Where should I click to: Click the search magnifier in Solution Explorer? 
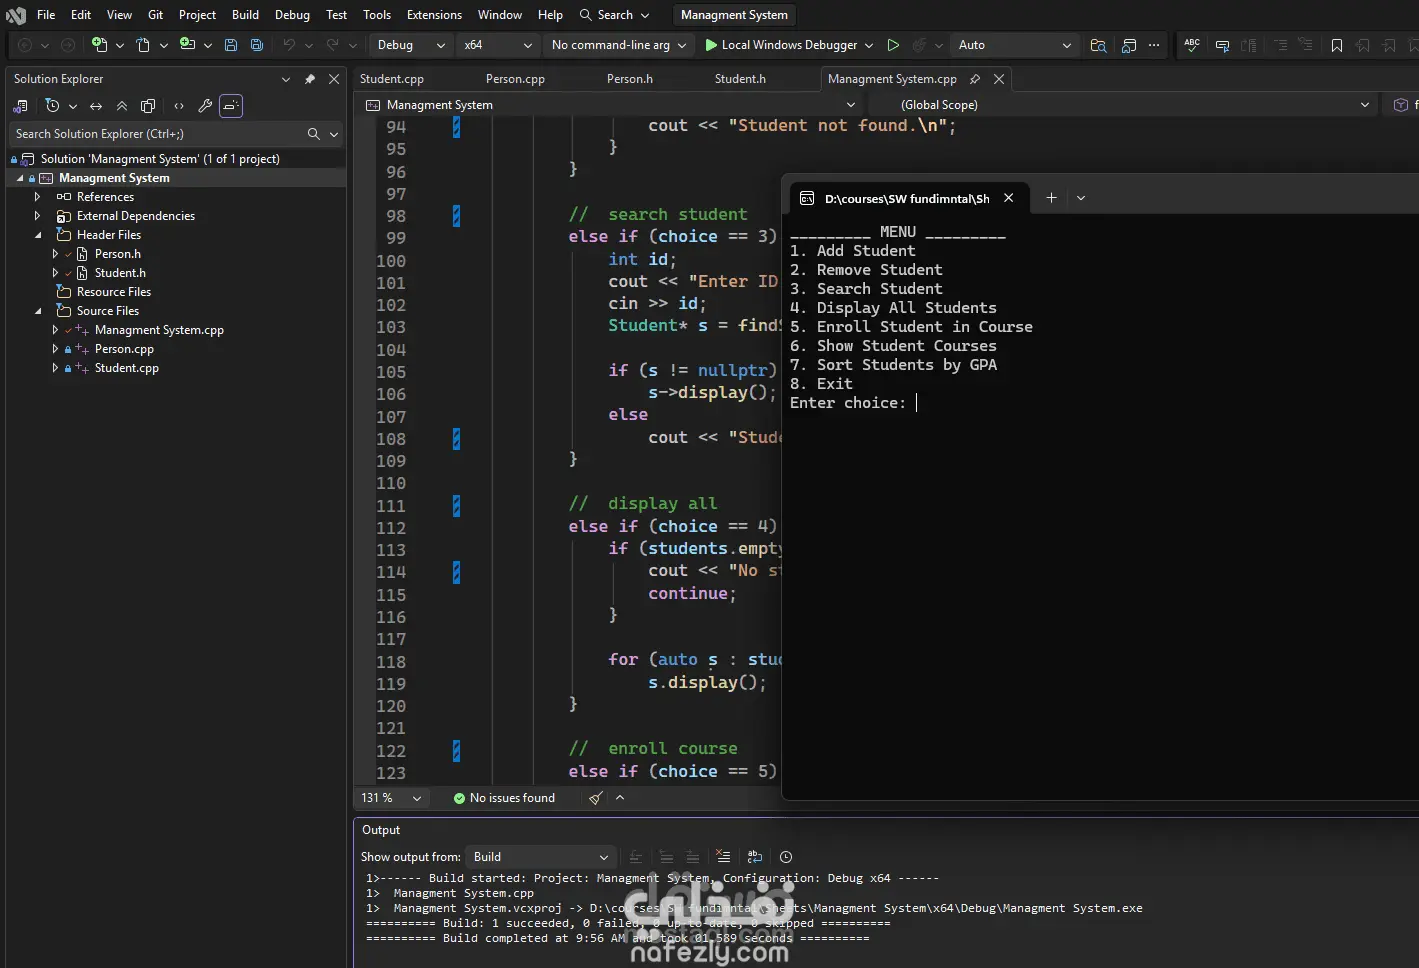[314, 134]
